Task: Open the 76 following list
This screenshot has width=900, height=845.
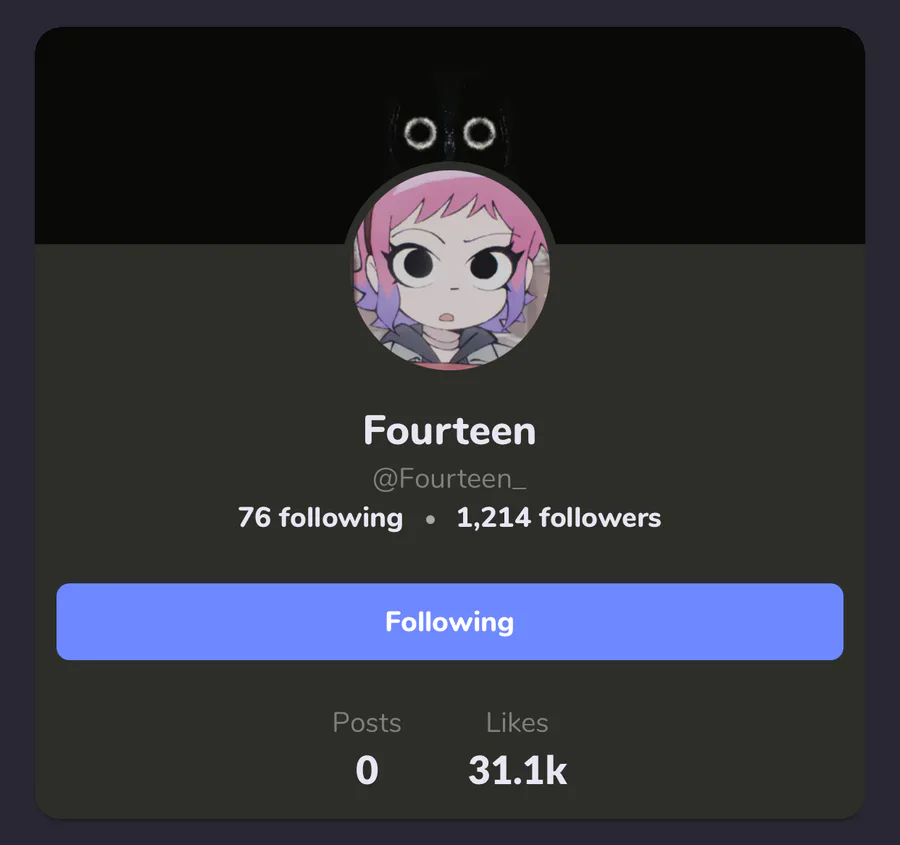Action: (320, 518)
